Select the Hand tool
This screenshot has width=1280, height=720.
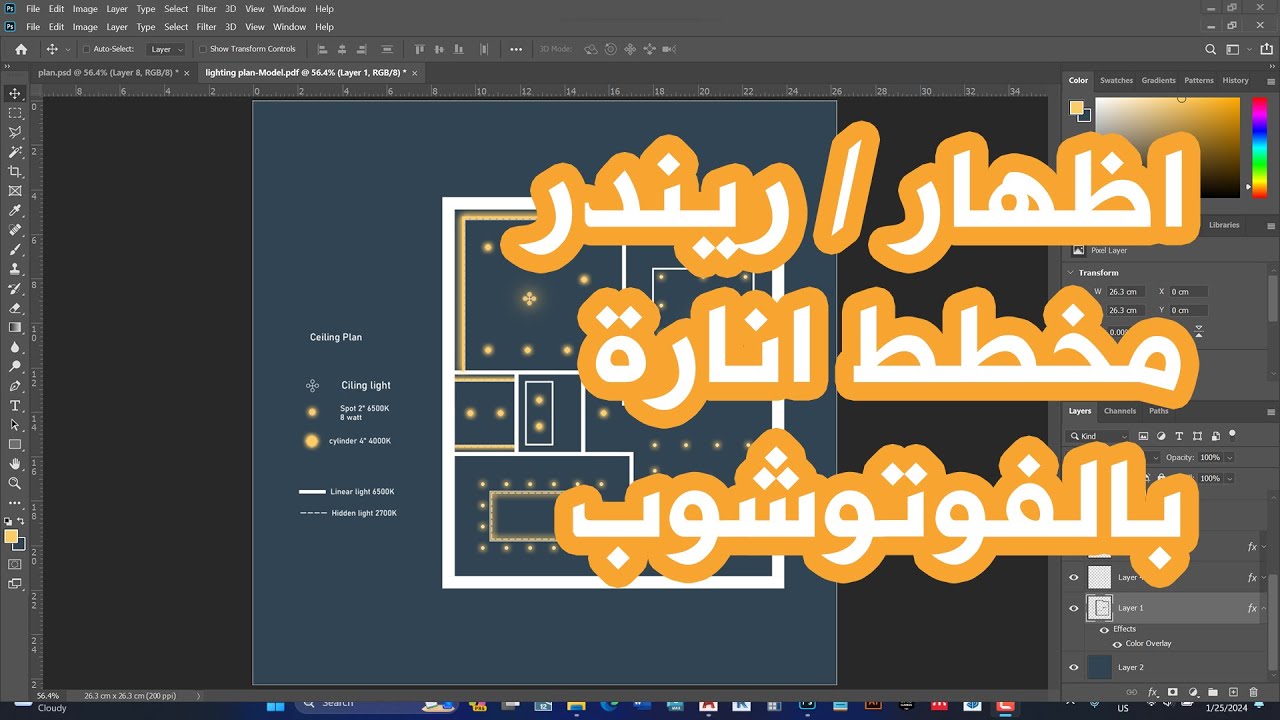click(15, 464)
